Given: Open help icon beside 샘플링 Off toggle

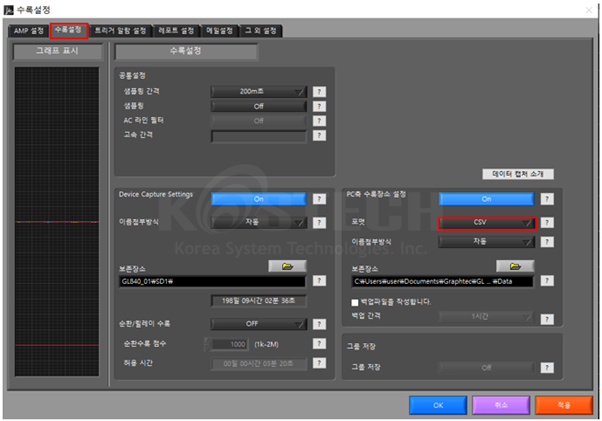Looking at the screenshot, I should [319, 106].
